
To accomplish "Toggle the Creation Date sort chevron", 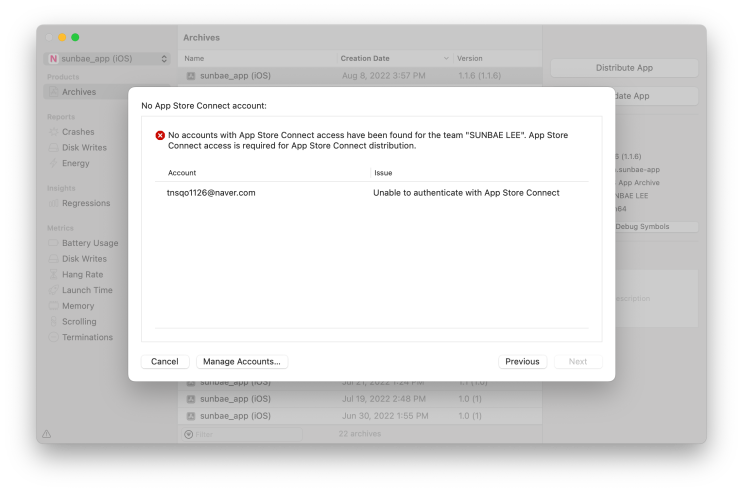I will pyautogui.click(x=446, y=58).
